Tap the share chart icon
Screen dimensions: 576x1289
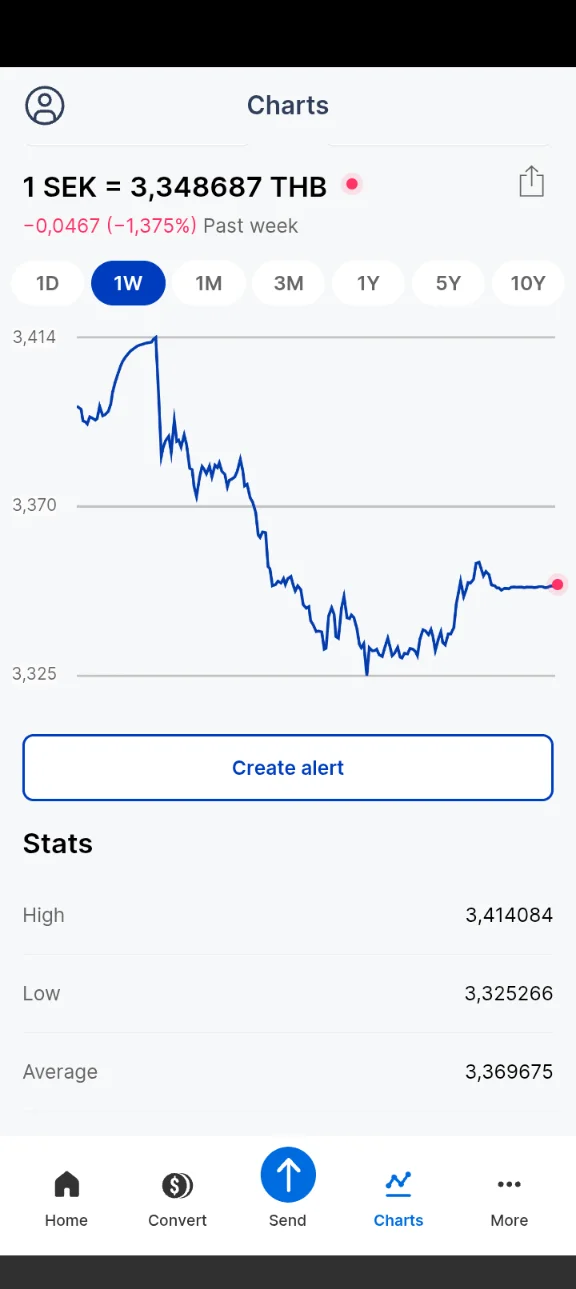point(531,182)
